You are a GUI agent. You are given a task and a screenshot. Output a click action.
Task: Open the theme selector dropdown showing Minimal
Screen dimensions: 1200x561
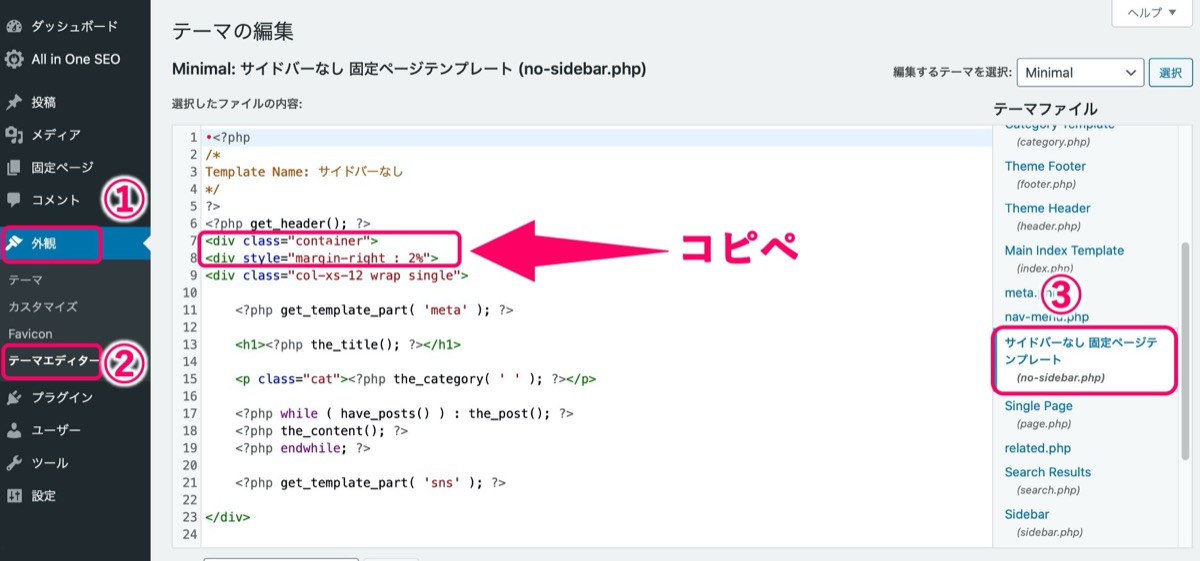pos(1080,72)
